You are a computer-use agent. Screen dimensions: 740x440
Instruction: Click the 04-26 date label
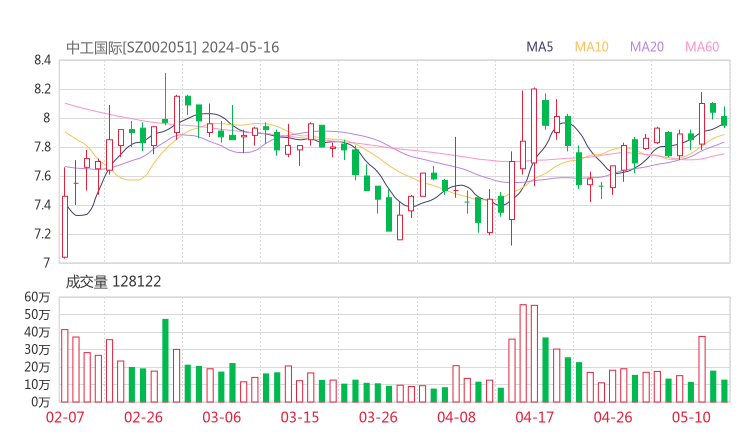click(613, 417)
